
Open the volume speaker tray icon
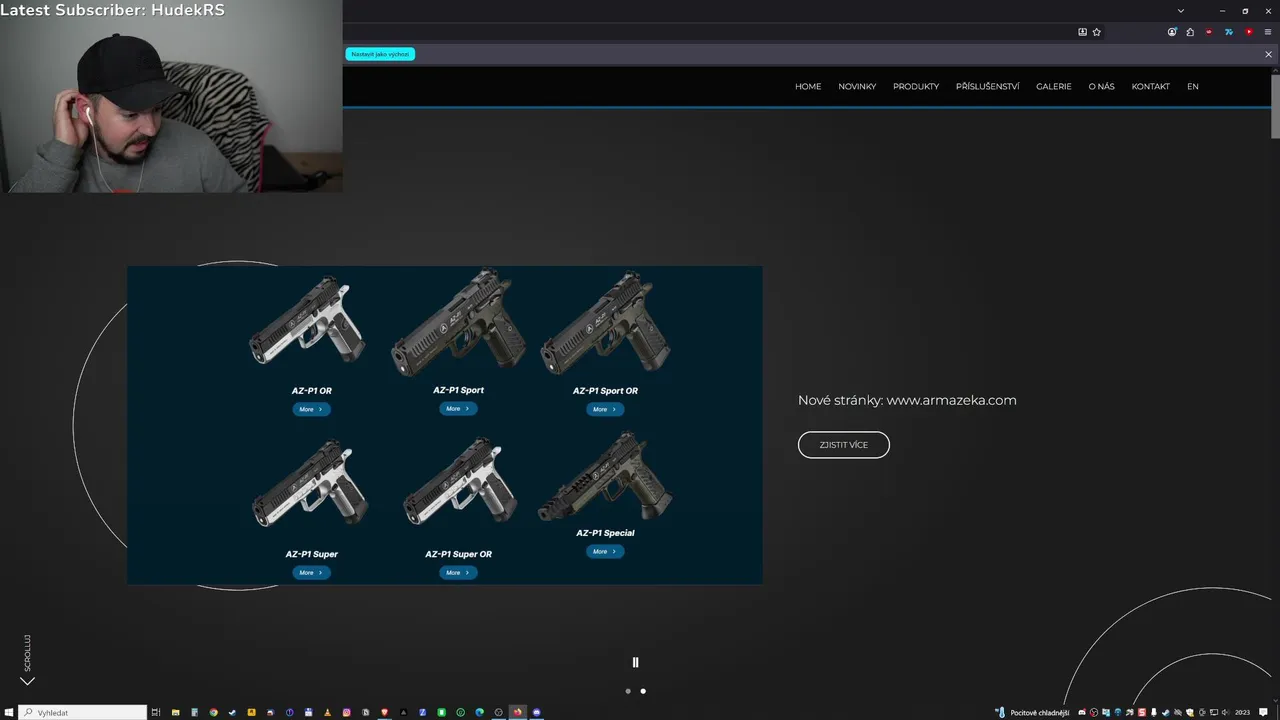pyautogui.click(x=1225, y=713)
